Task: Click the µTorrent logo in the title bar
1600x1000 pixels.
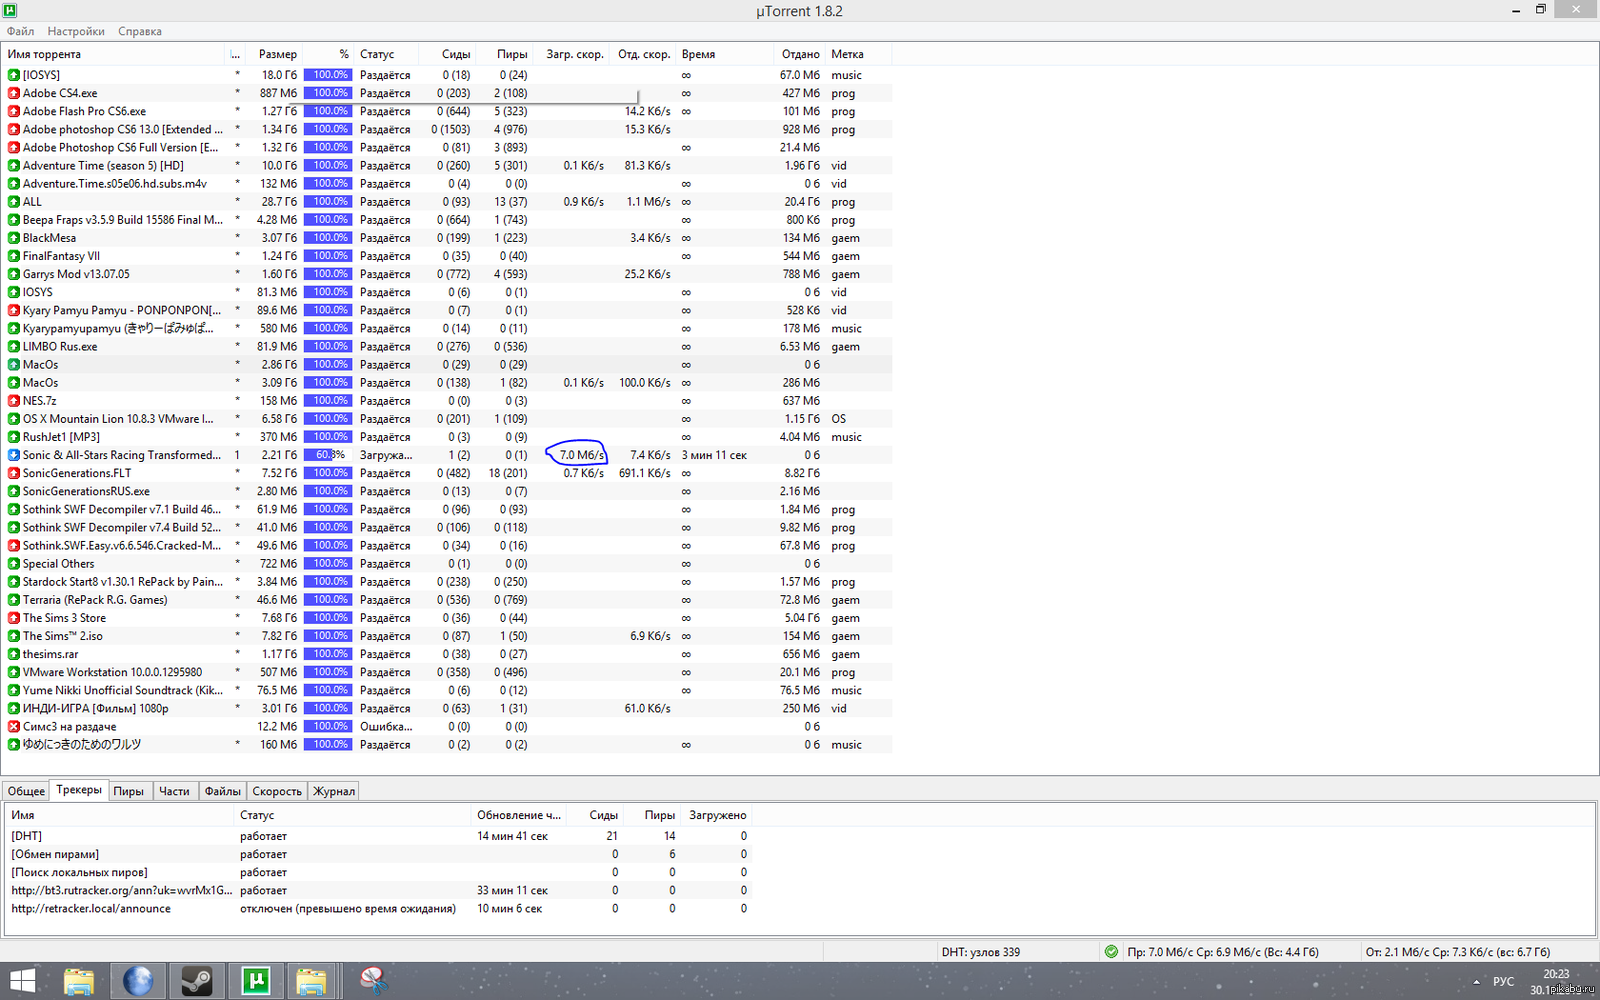Action: 10,10
